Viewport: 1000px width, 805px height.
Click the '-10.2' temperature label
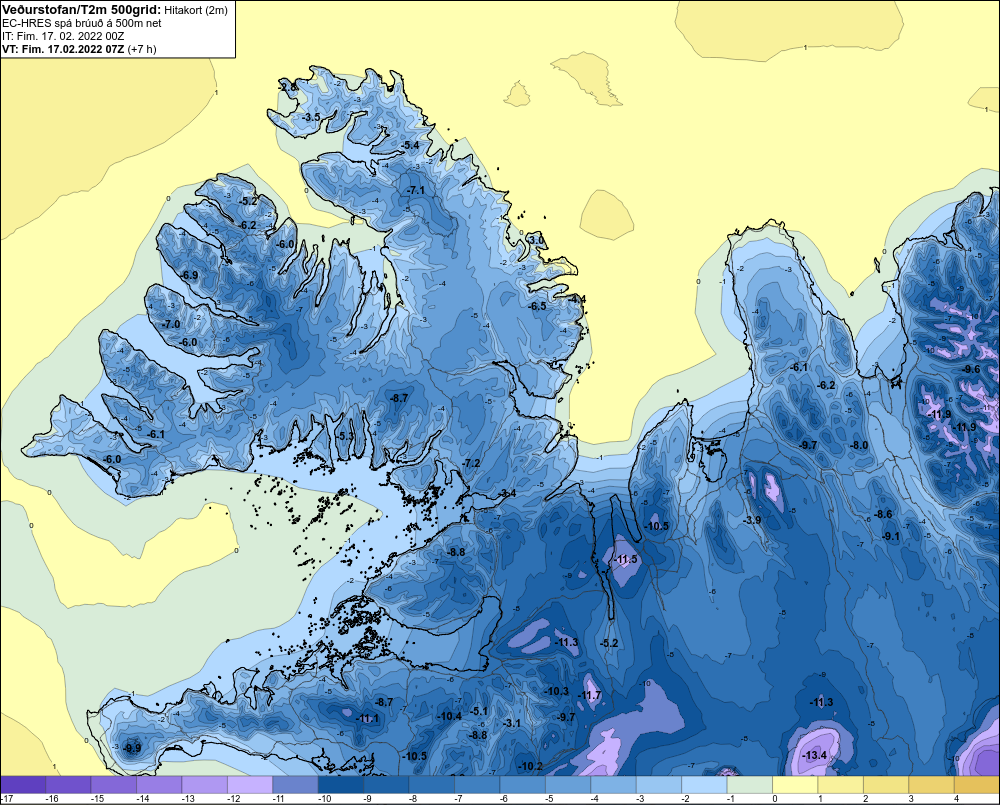tap(529, 766)
